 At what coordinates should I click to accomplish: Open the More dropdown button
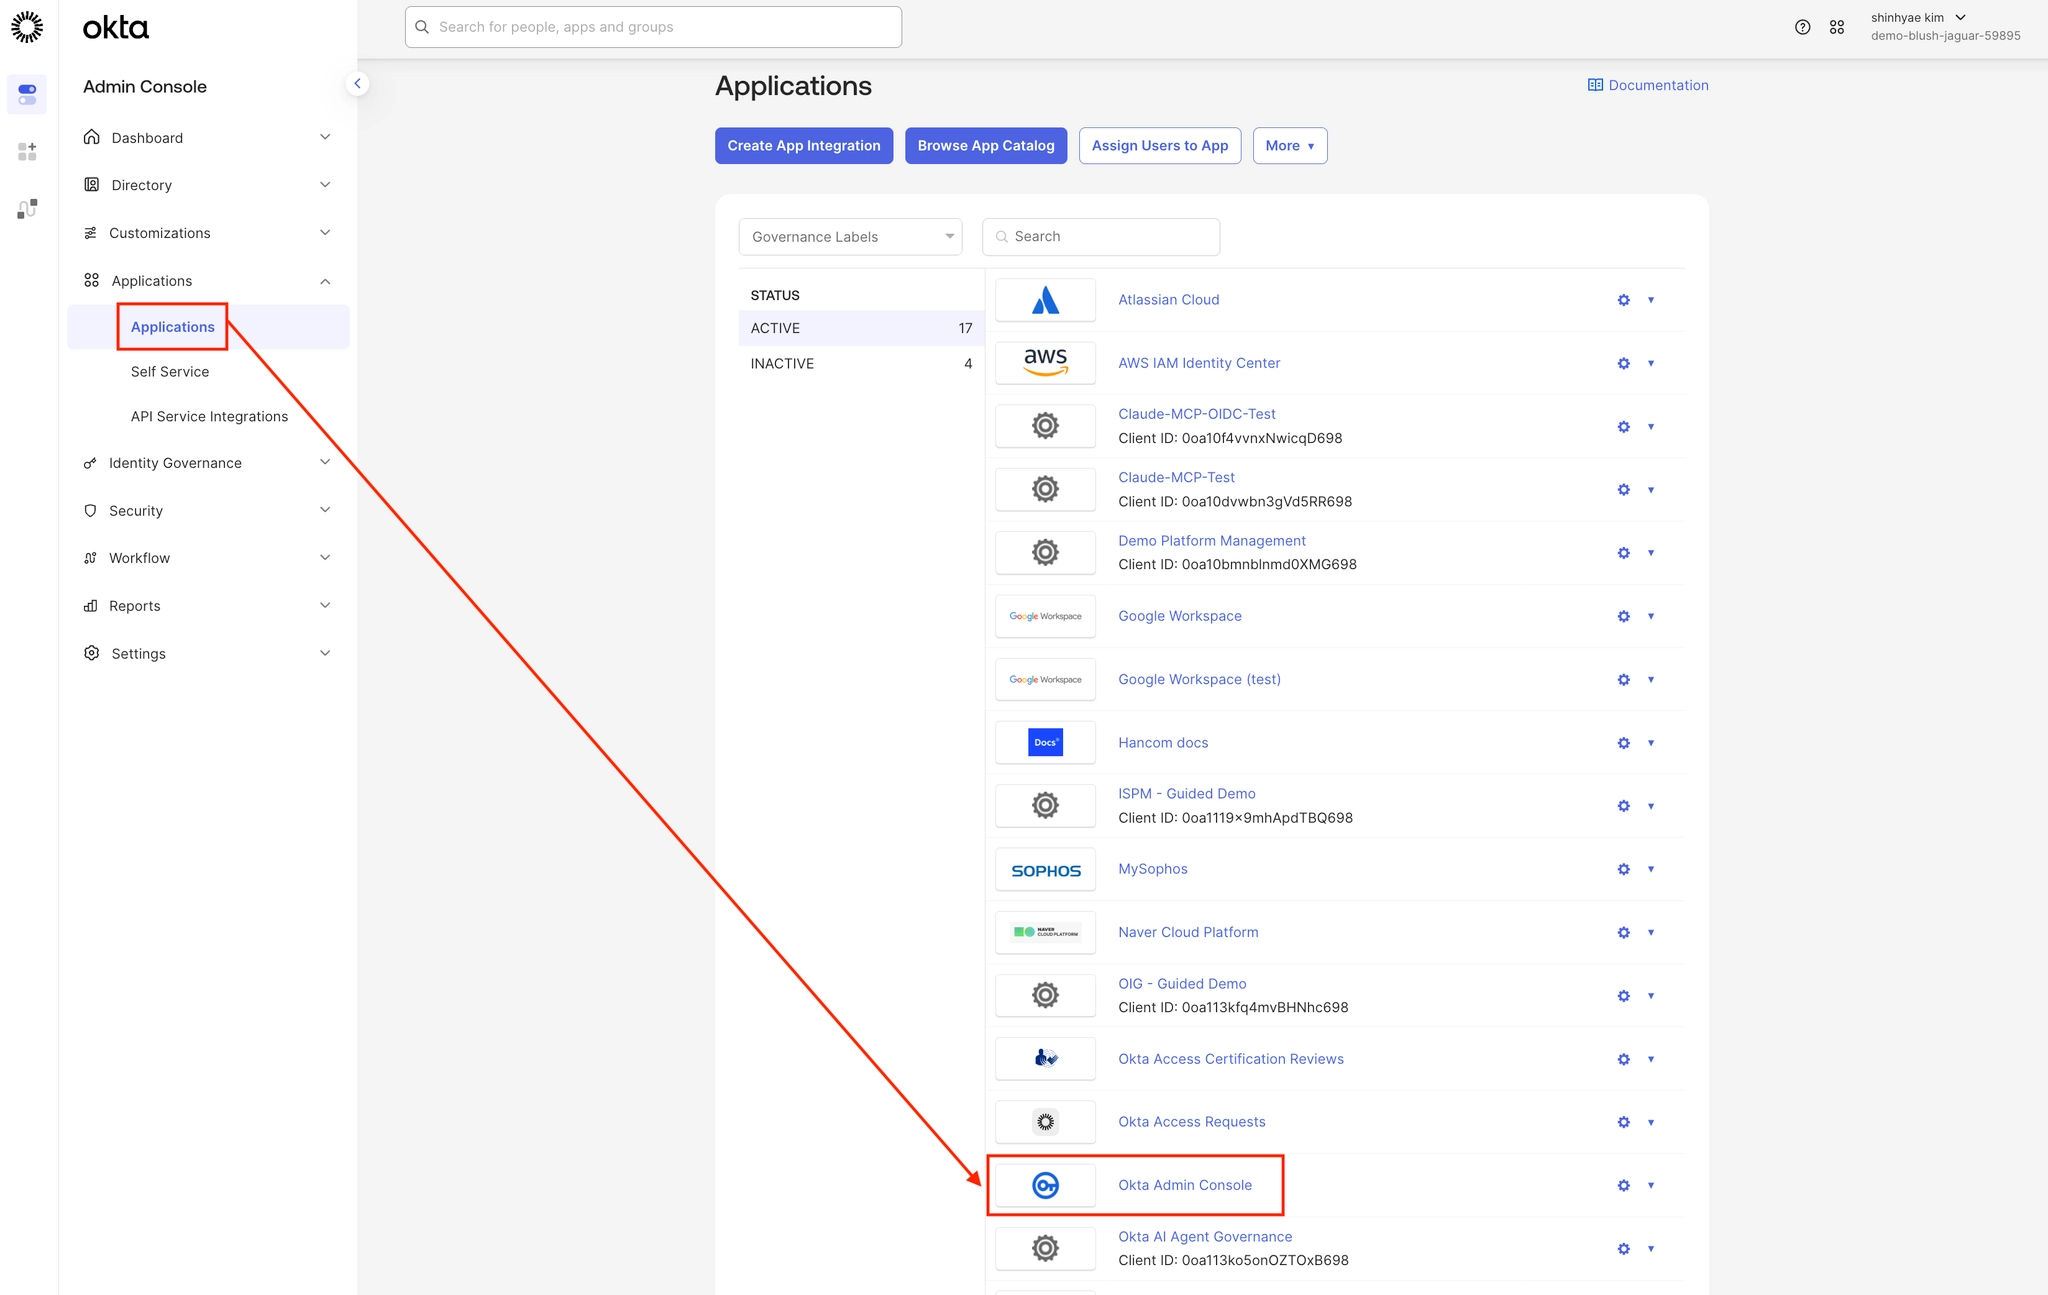[x=1289, y=146]
